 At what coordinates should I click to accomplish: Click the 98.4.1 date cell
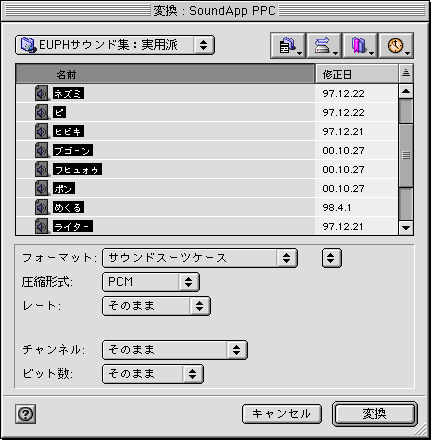point(337,208)
